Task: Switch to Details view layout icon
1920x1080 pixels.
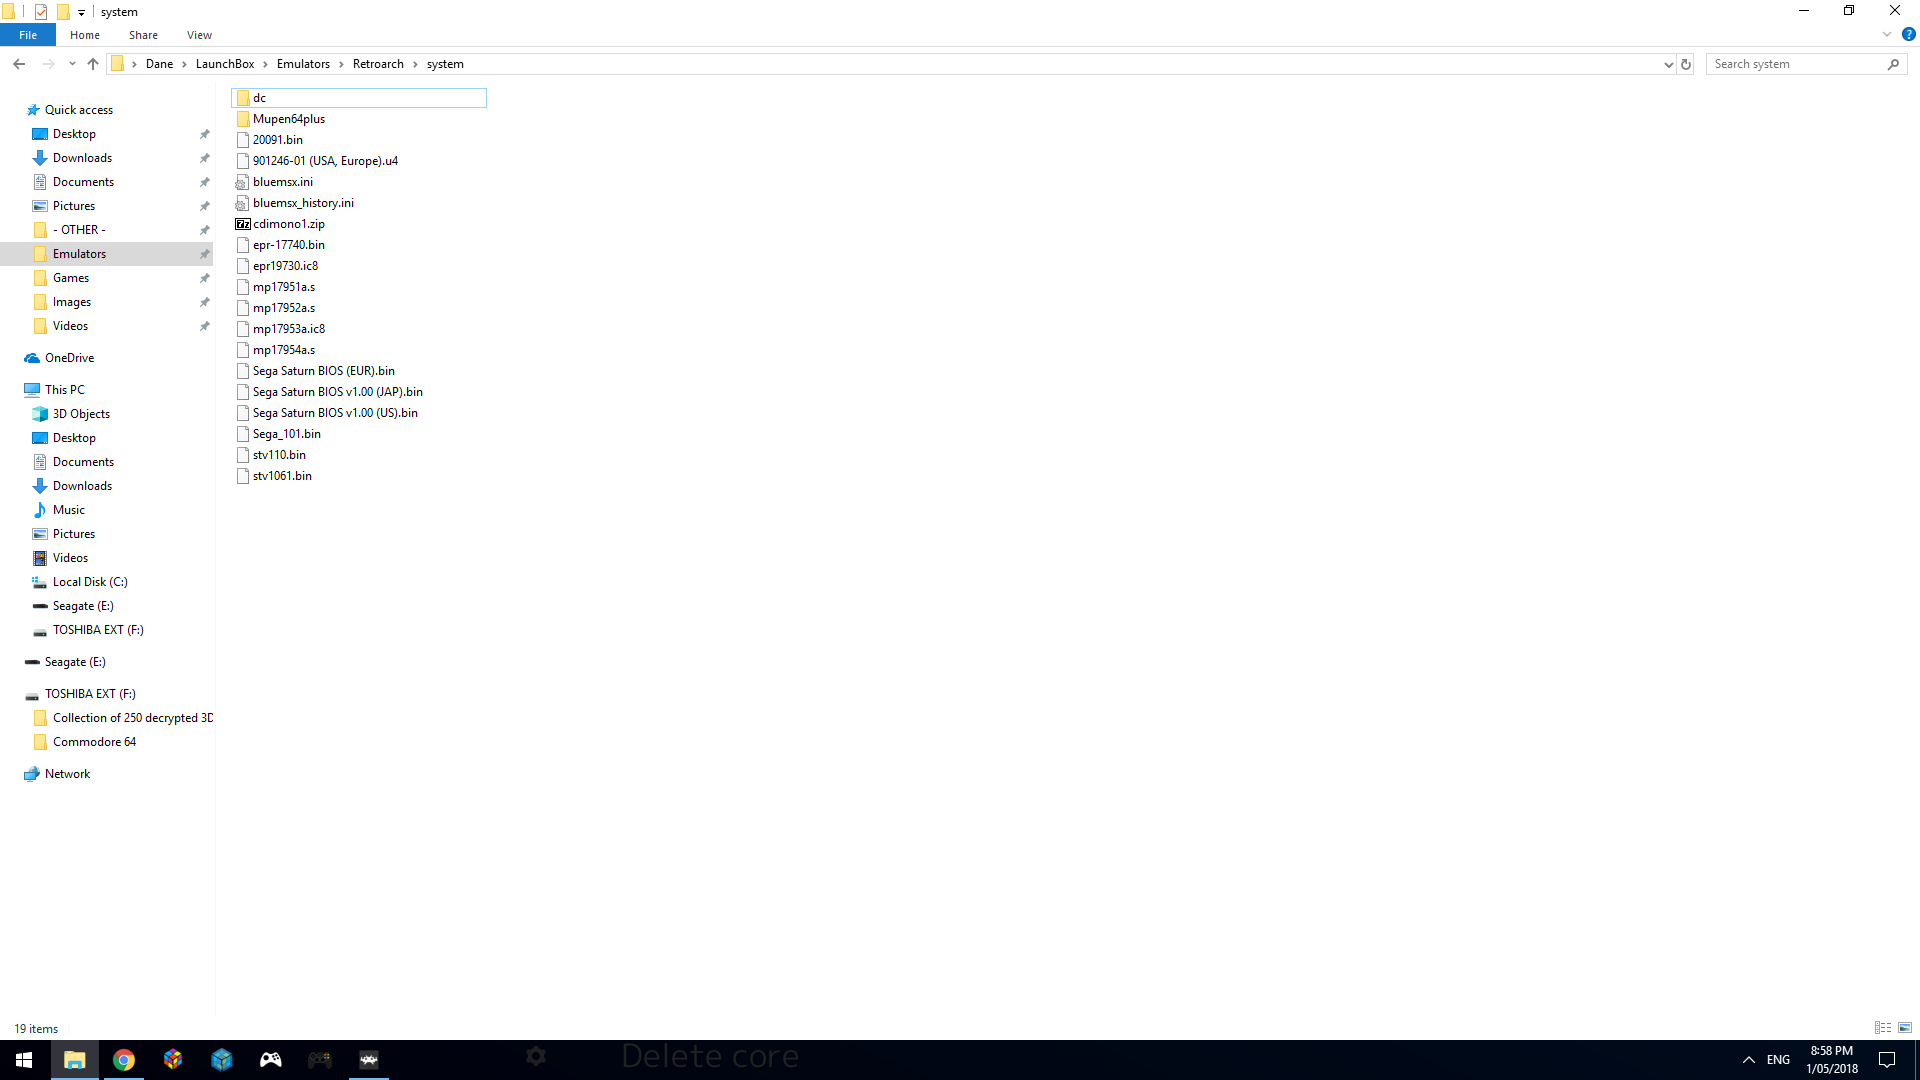Action: coord(1883,1028)
